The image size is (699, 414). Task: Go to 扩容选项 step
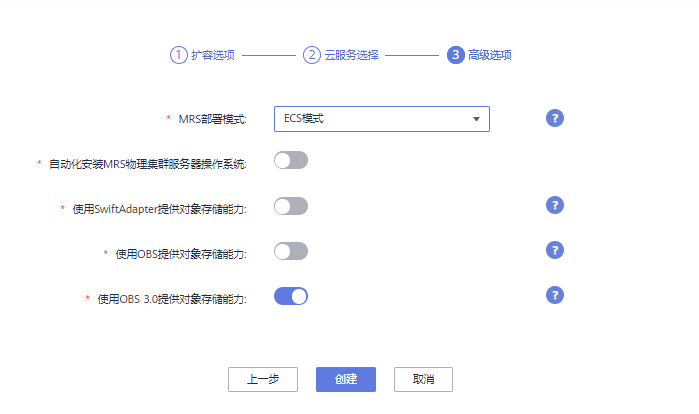(x=213, y=55)
